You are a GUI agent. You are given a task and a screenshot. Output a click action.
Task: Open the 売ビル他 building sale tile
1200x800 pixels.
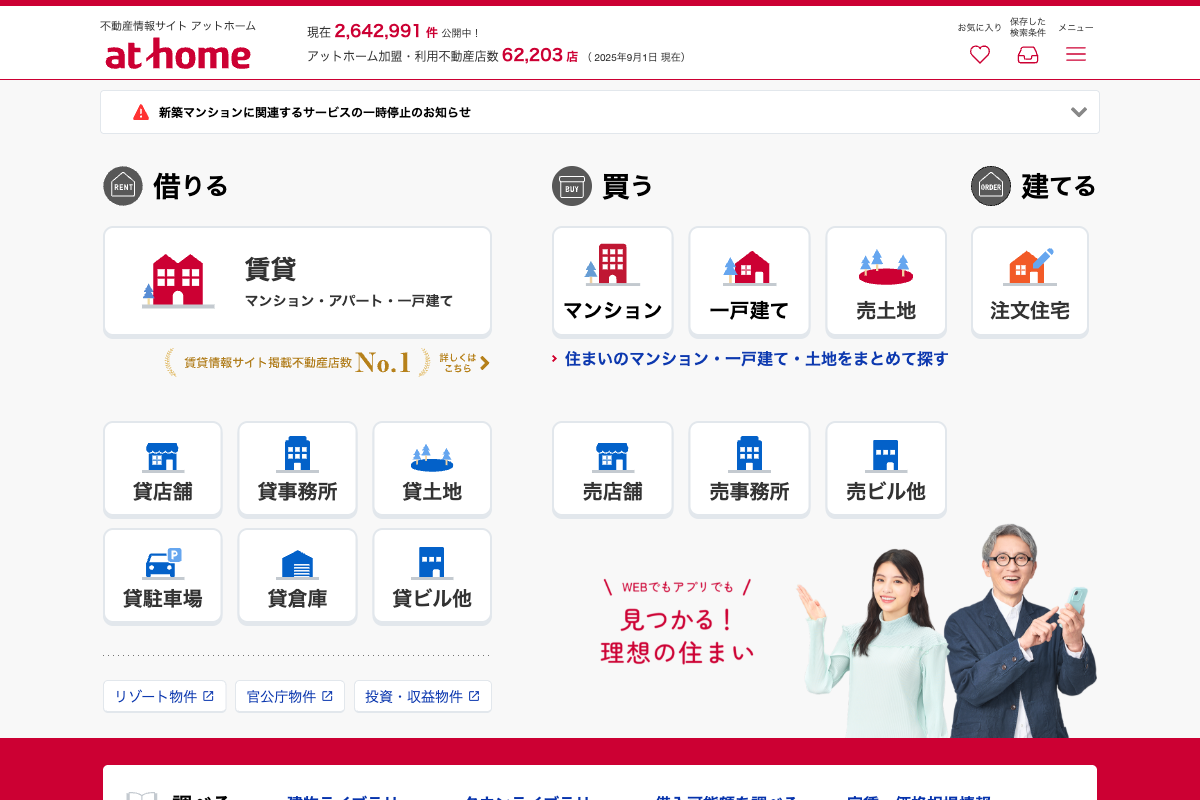(885, 469)
